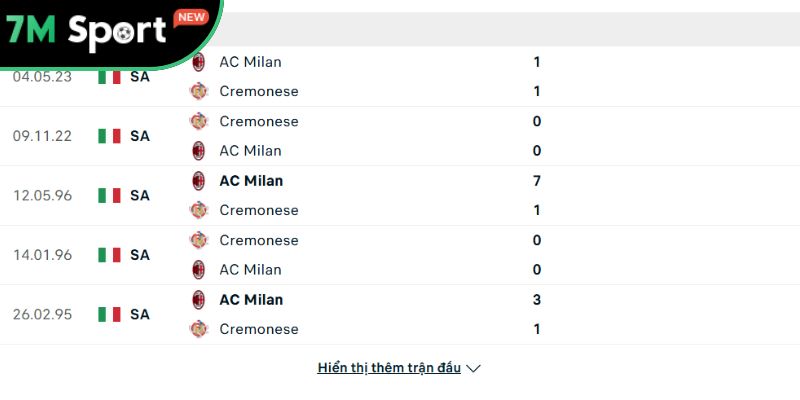Screen dimensions: 800x400
Task: Click the Cremonese crest in the 12.05.96 match
Action: (x=199, y=210)
